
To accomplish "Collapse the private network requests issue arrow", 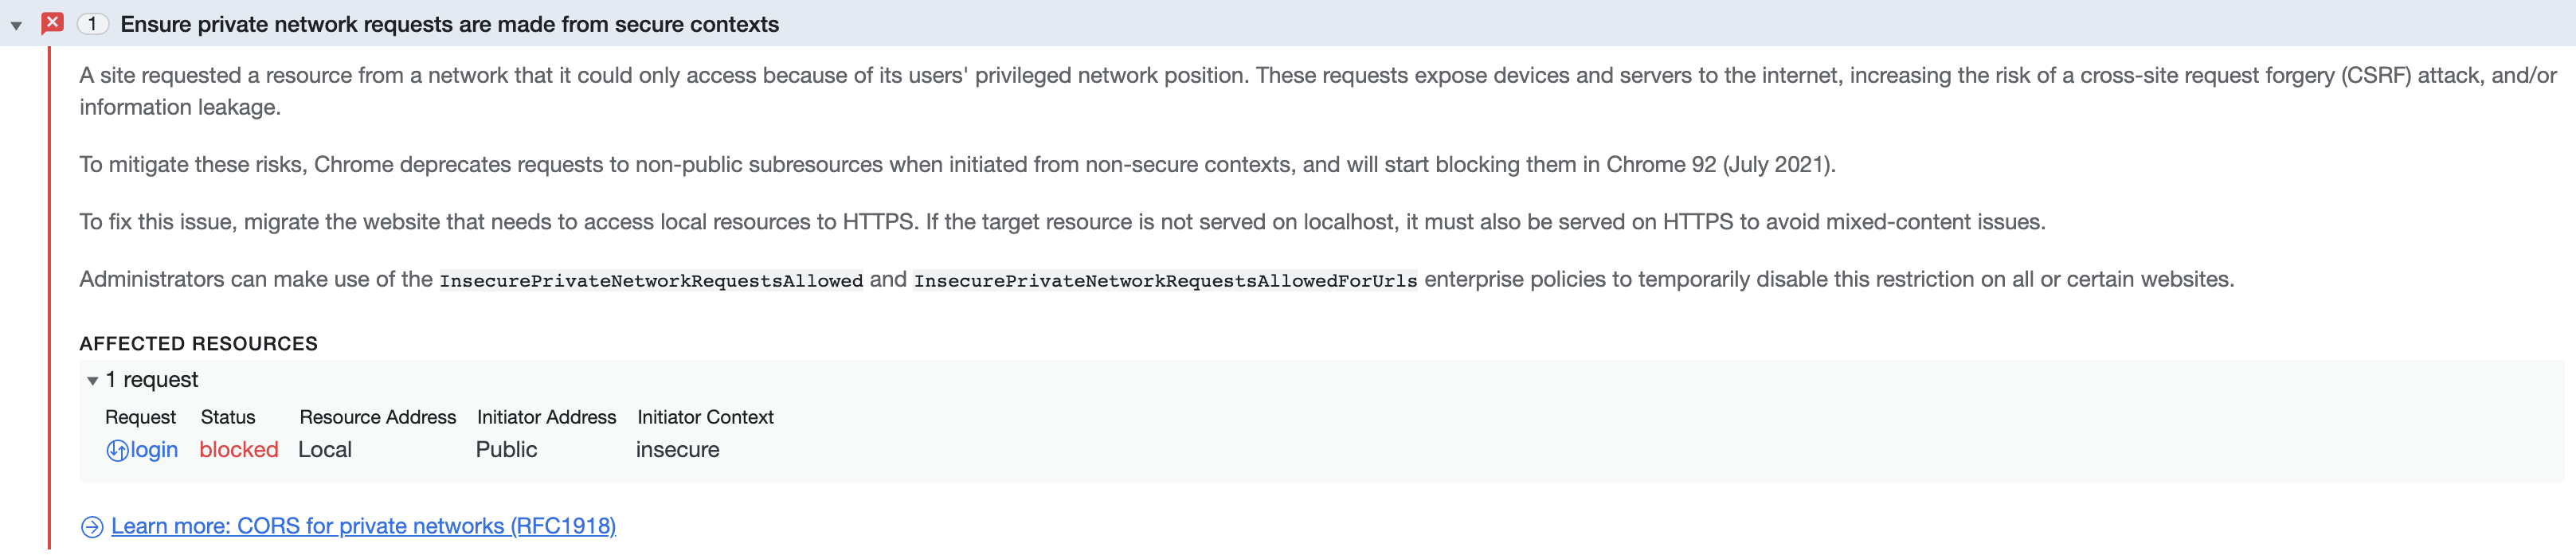I will coord(16,25).
